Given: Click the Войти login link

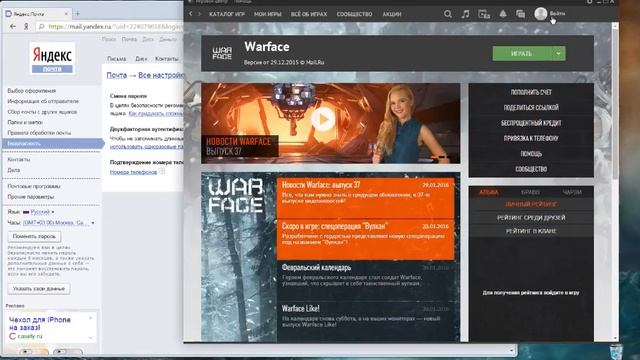Looking at the screenshot, I should tap(557, 13).
